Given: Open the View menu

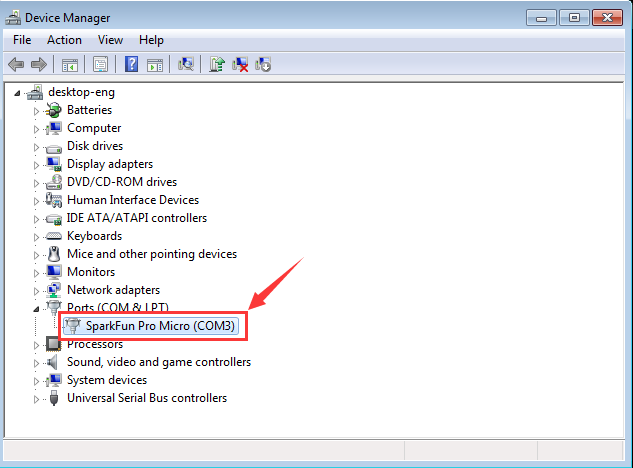Looking at the screenshot, I should [110, 40].
